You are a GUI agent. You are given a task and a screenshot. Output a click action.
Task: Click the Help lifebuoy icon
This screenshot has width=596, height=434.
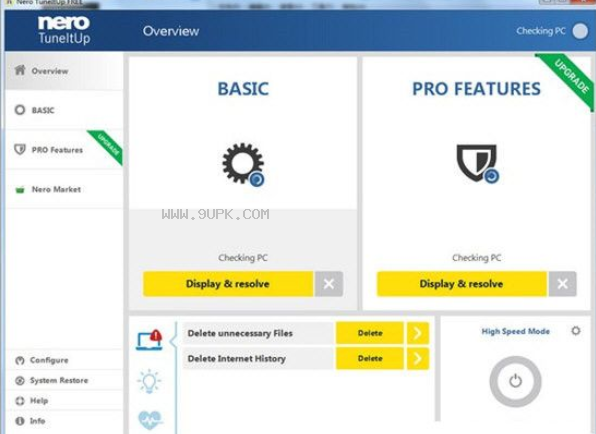click(20, 401)
